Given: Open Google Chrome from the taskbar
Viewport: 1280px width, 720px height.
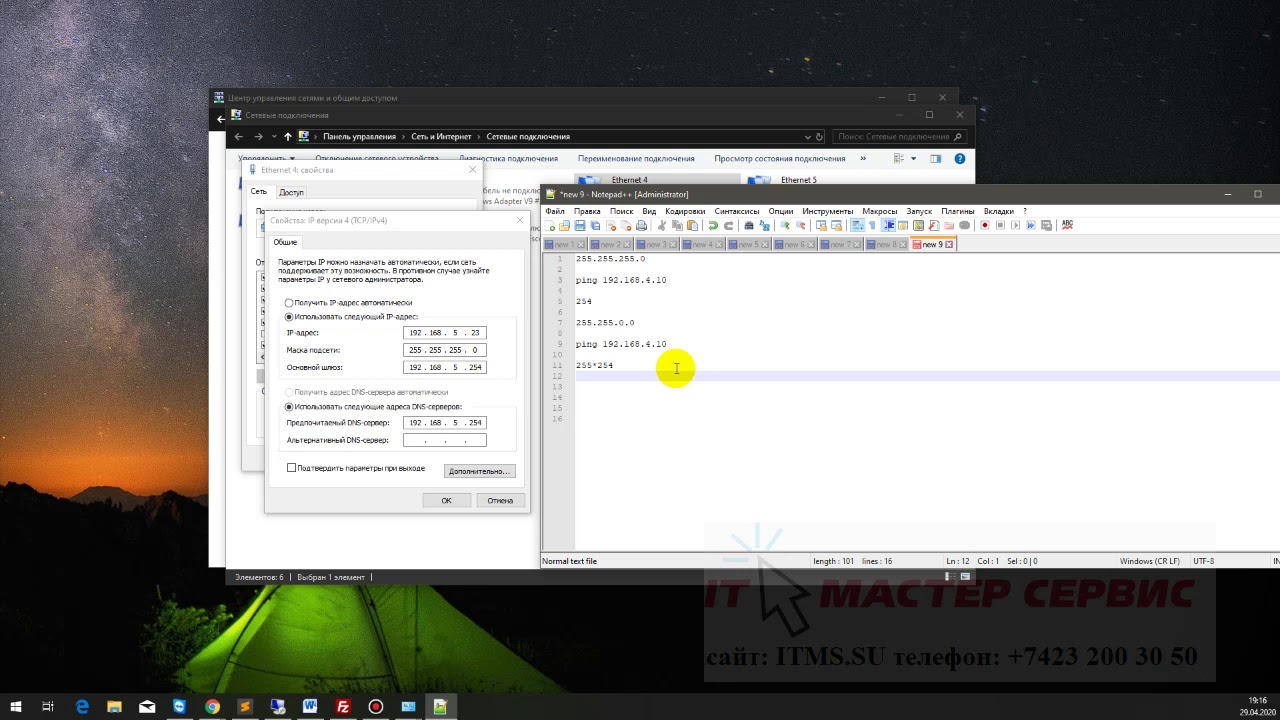Looking at the screenshot, I should point(212,707).
